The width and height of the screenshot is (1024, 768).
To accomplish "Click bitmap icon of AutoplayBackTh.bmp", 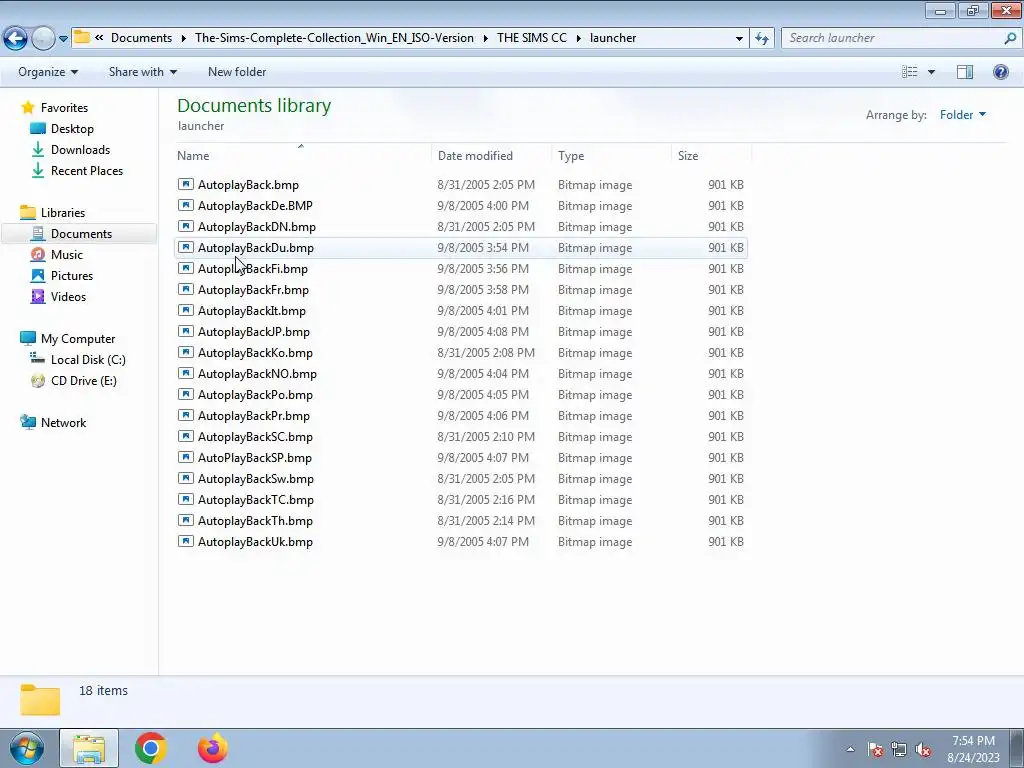I will (185, 520).
